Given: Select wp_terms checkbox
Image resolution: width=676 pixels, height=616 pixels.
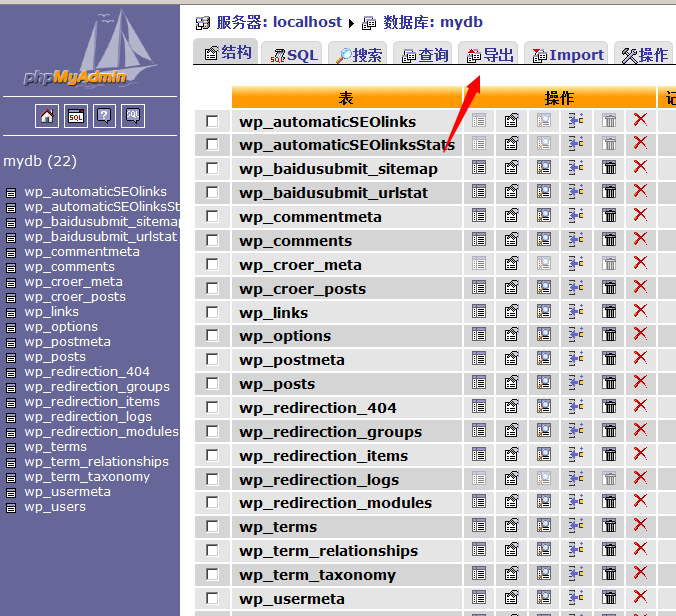Looking at the screenshot, I should click(x=212, y=526).
